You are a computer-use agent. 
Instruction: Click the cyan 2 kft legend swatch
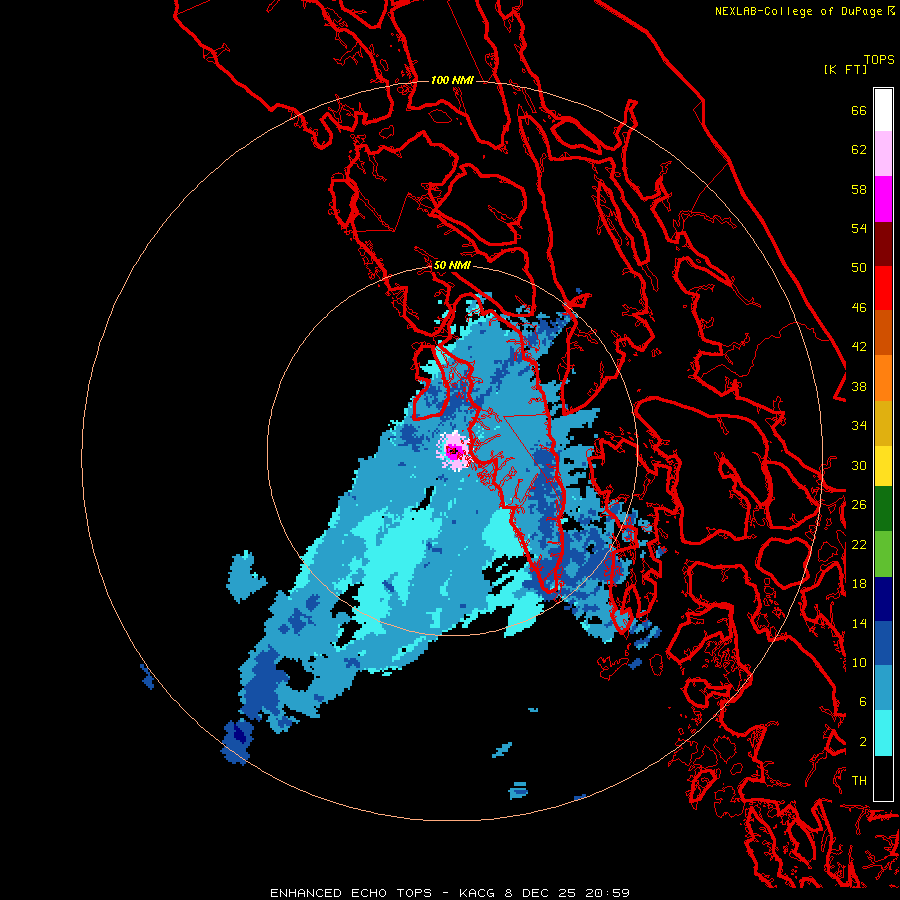pos(883,733)
